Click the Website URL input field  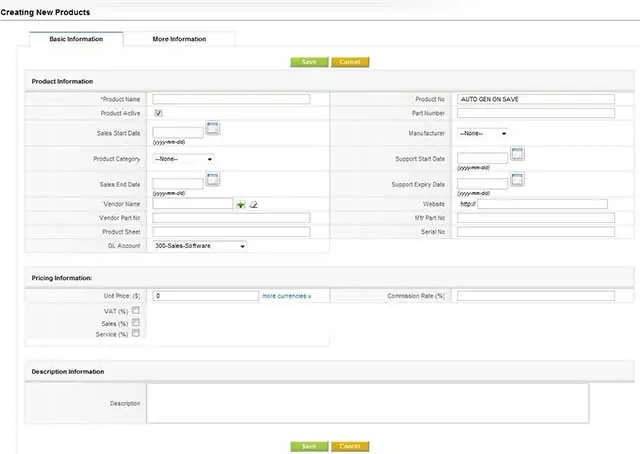(x=542, y=204)
